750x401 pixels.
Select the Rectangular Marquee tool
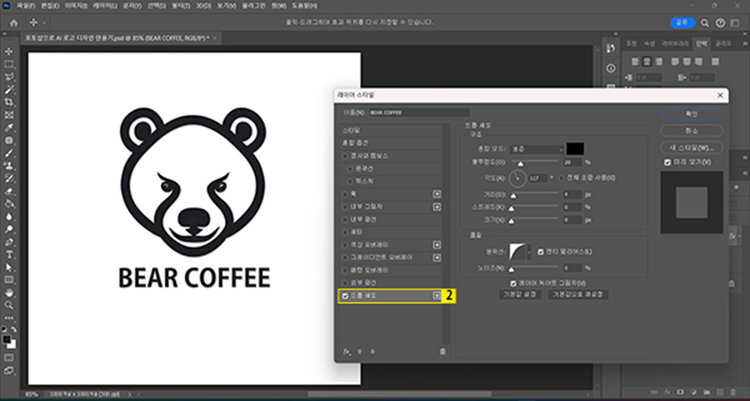tap(9, 63)
